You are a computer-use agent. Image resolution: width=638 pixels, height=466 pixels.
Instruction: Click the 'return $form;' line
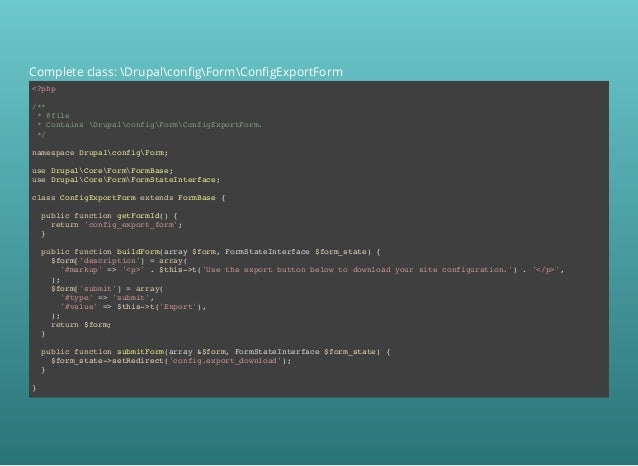coord(81,325)
